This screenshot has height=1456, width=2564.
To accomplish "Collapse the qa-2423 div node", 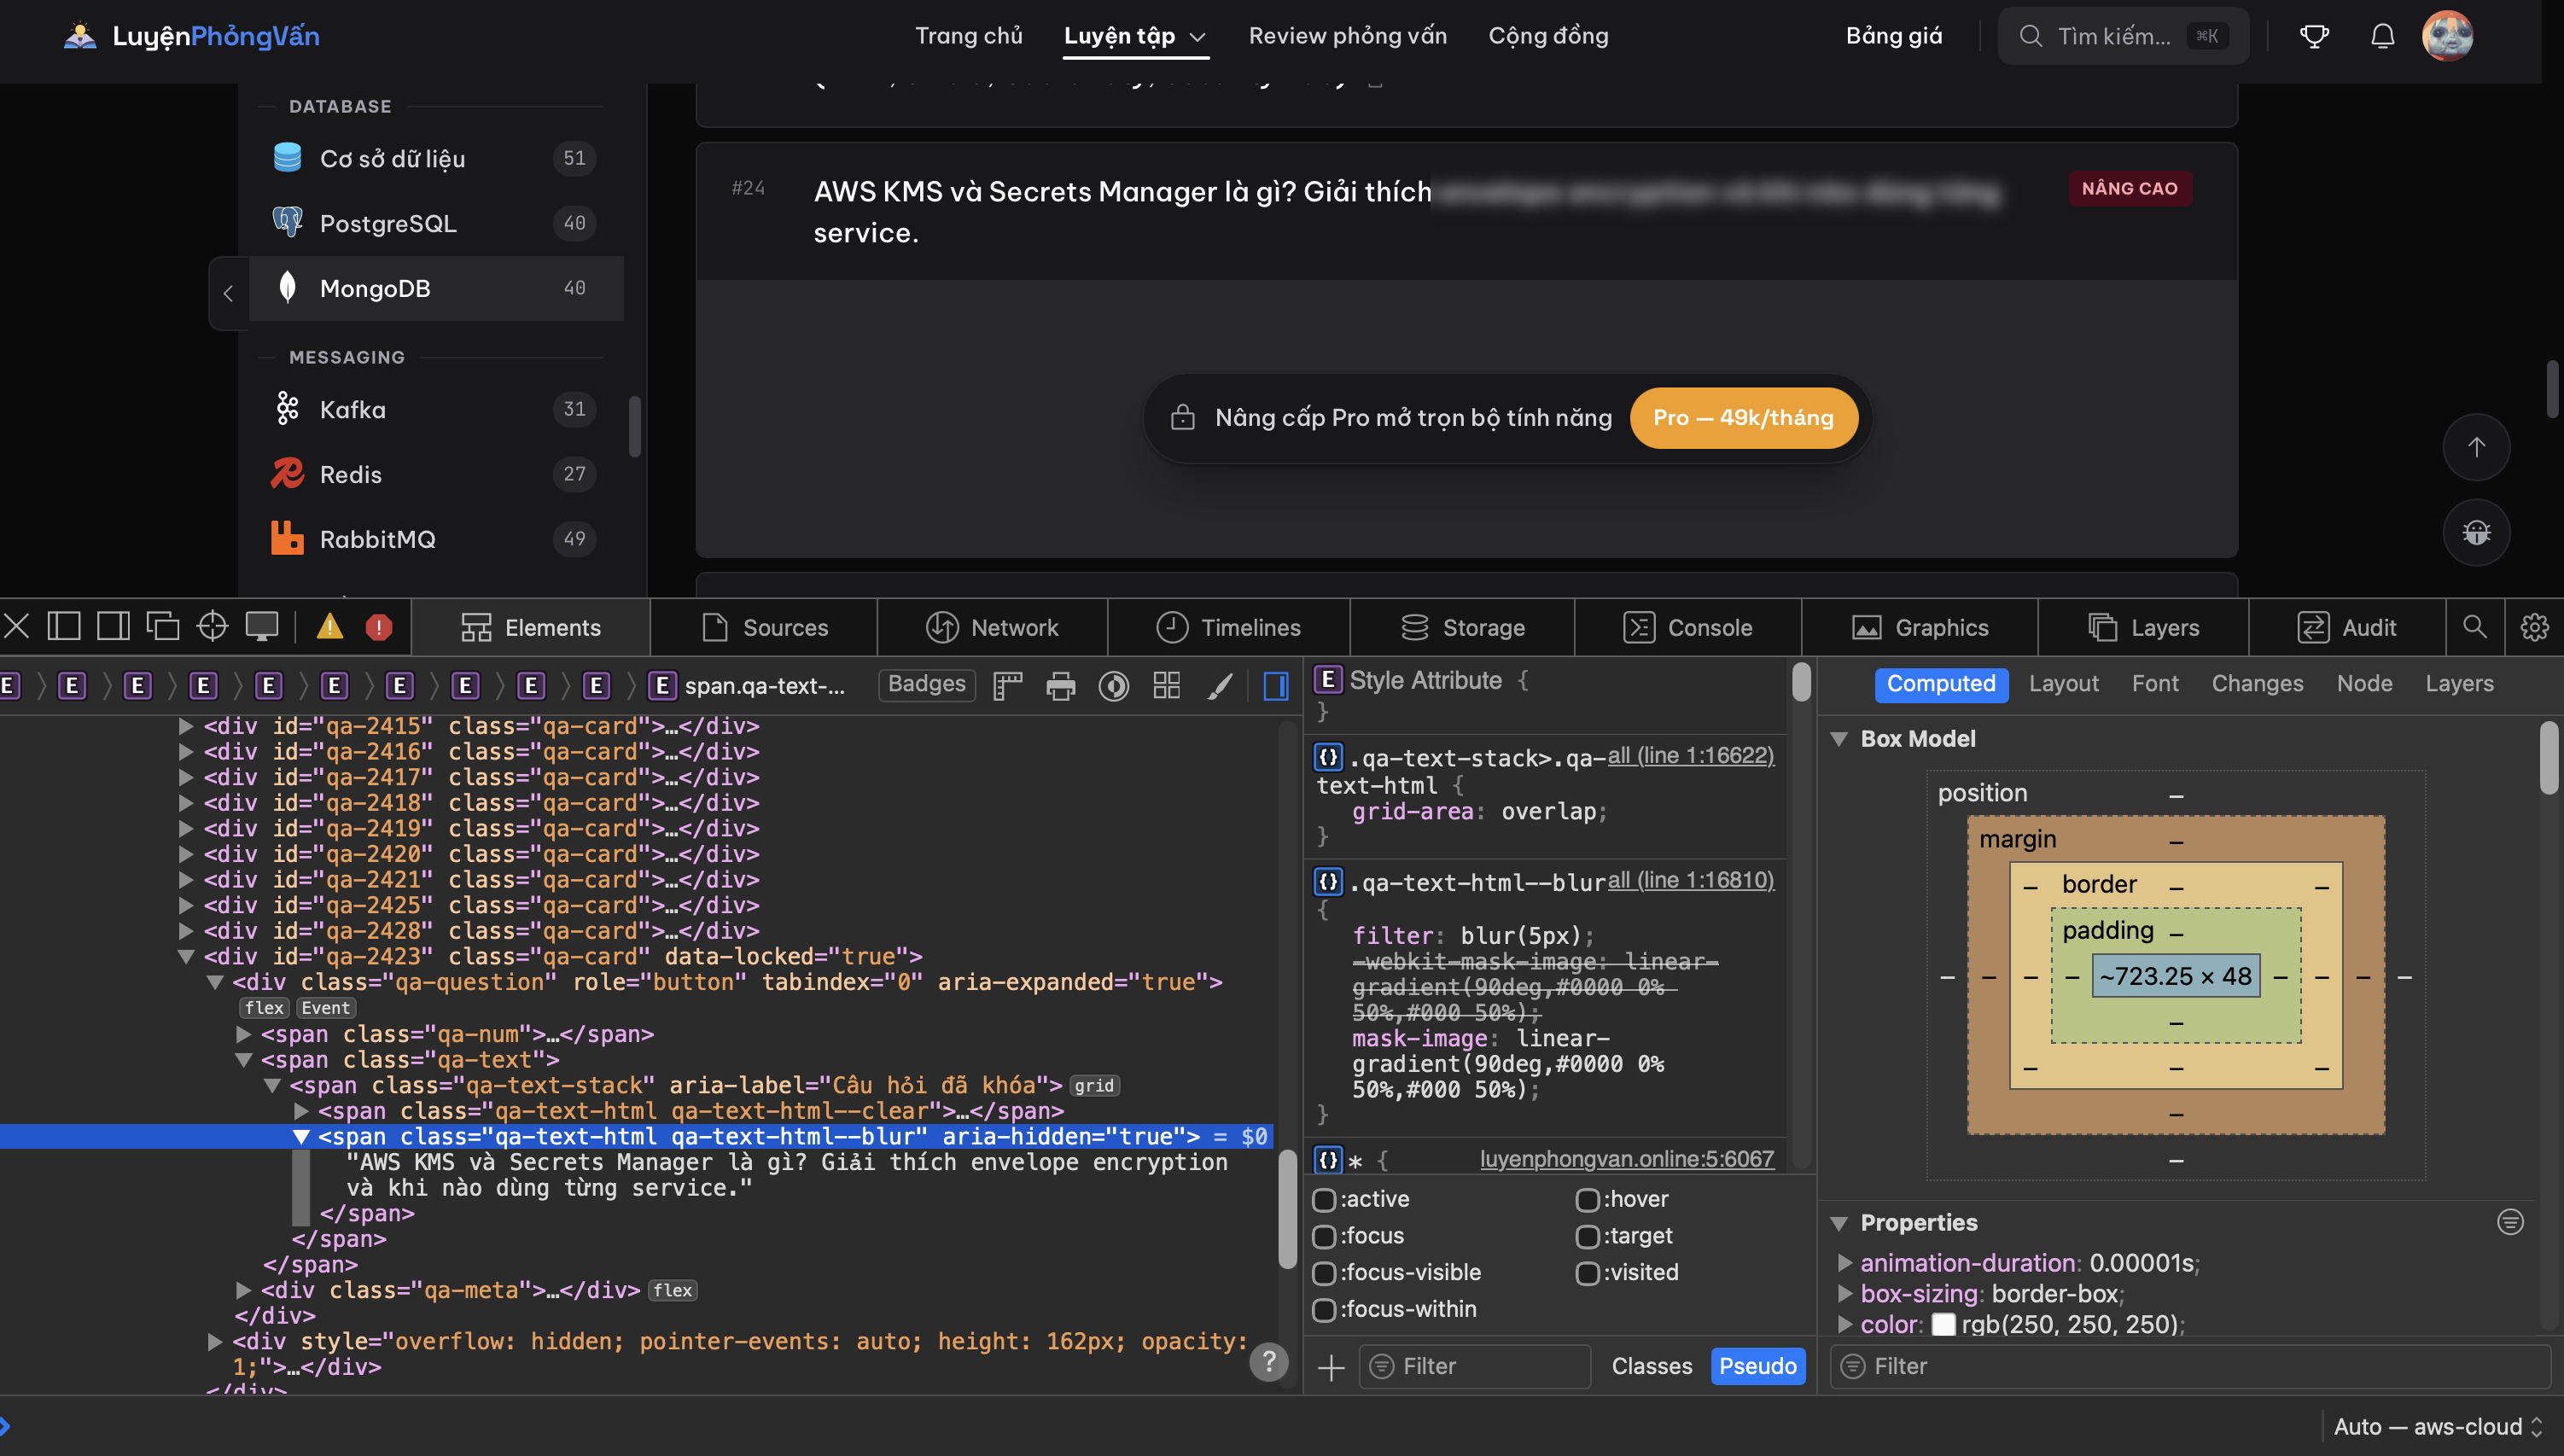I will [x=186, y=957].
